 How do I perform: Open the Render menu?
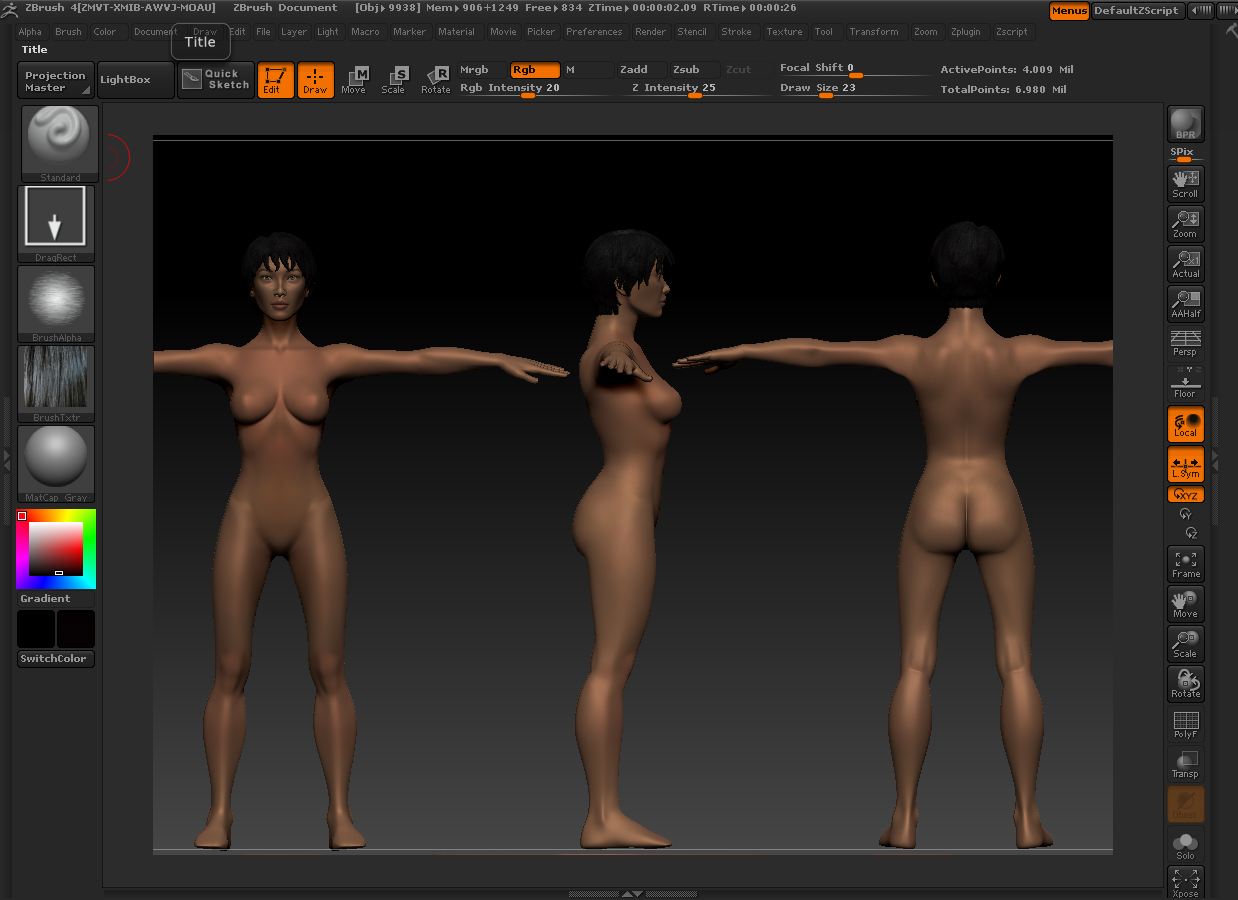point(650,32)
